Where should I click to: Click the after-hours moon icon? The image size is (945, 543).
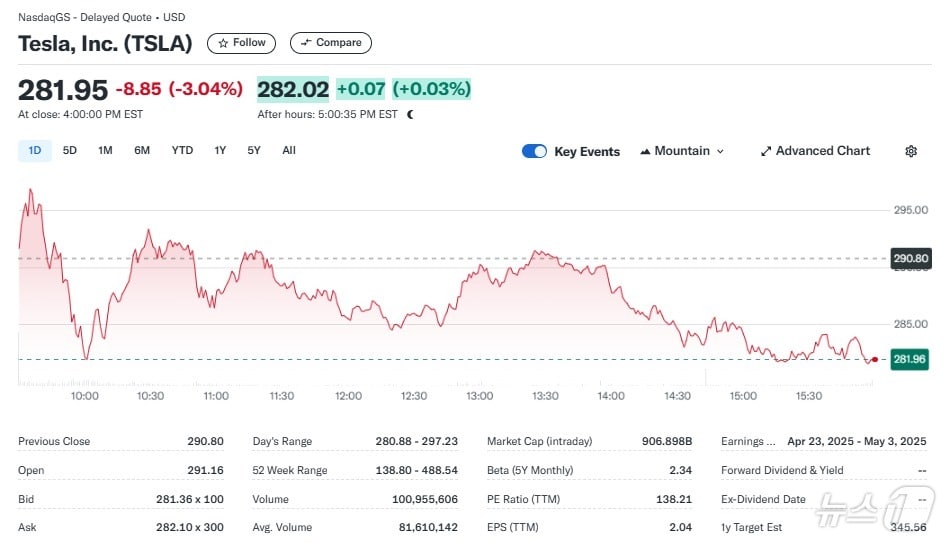coord(410,115)
